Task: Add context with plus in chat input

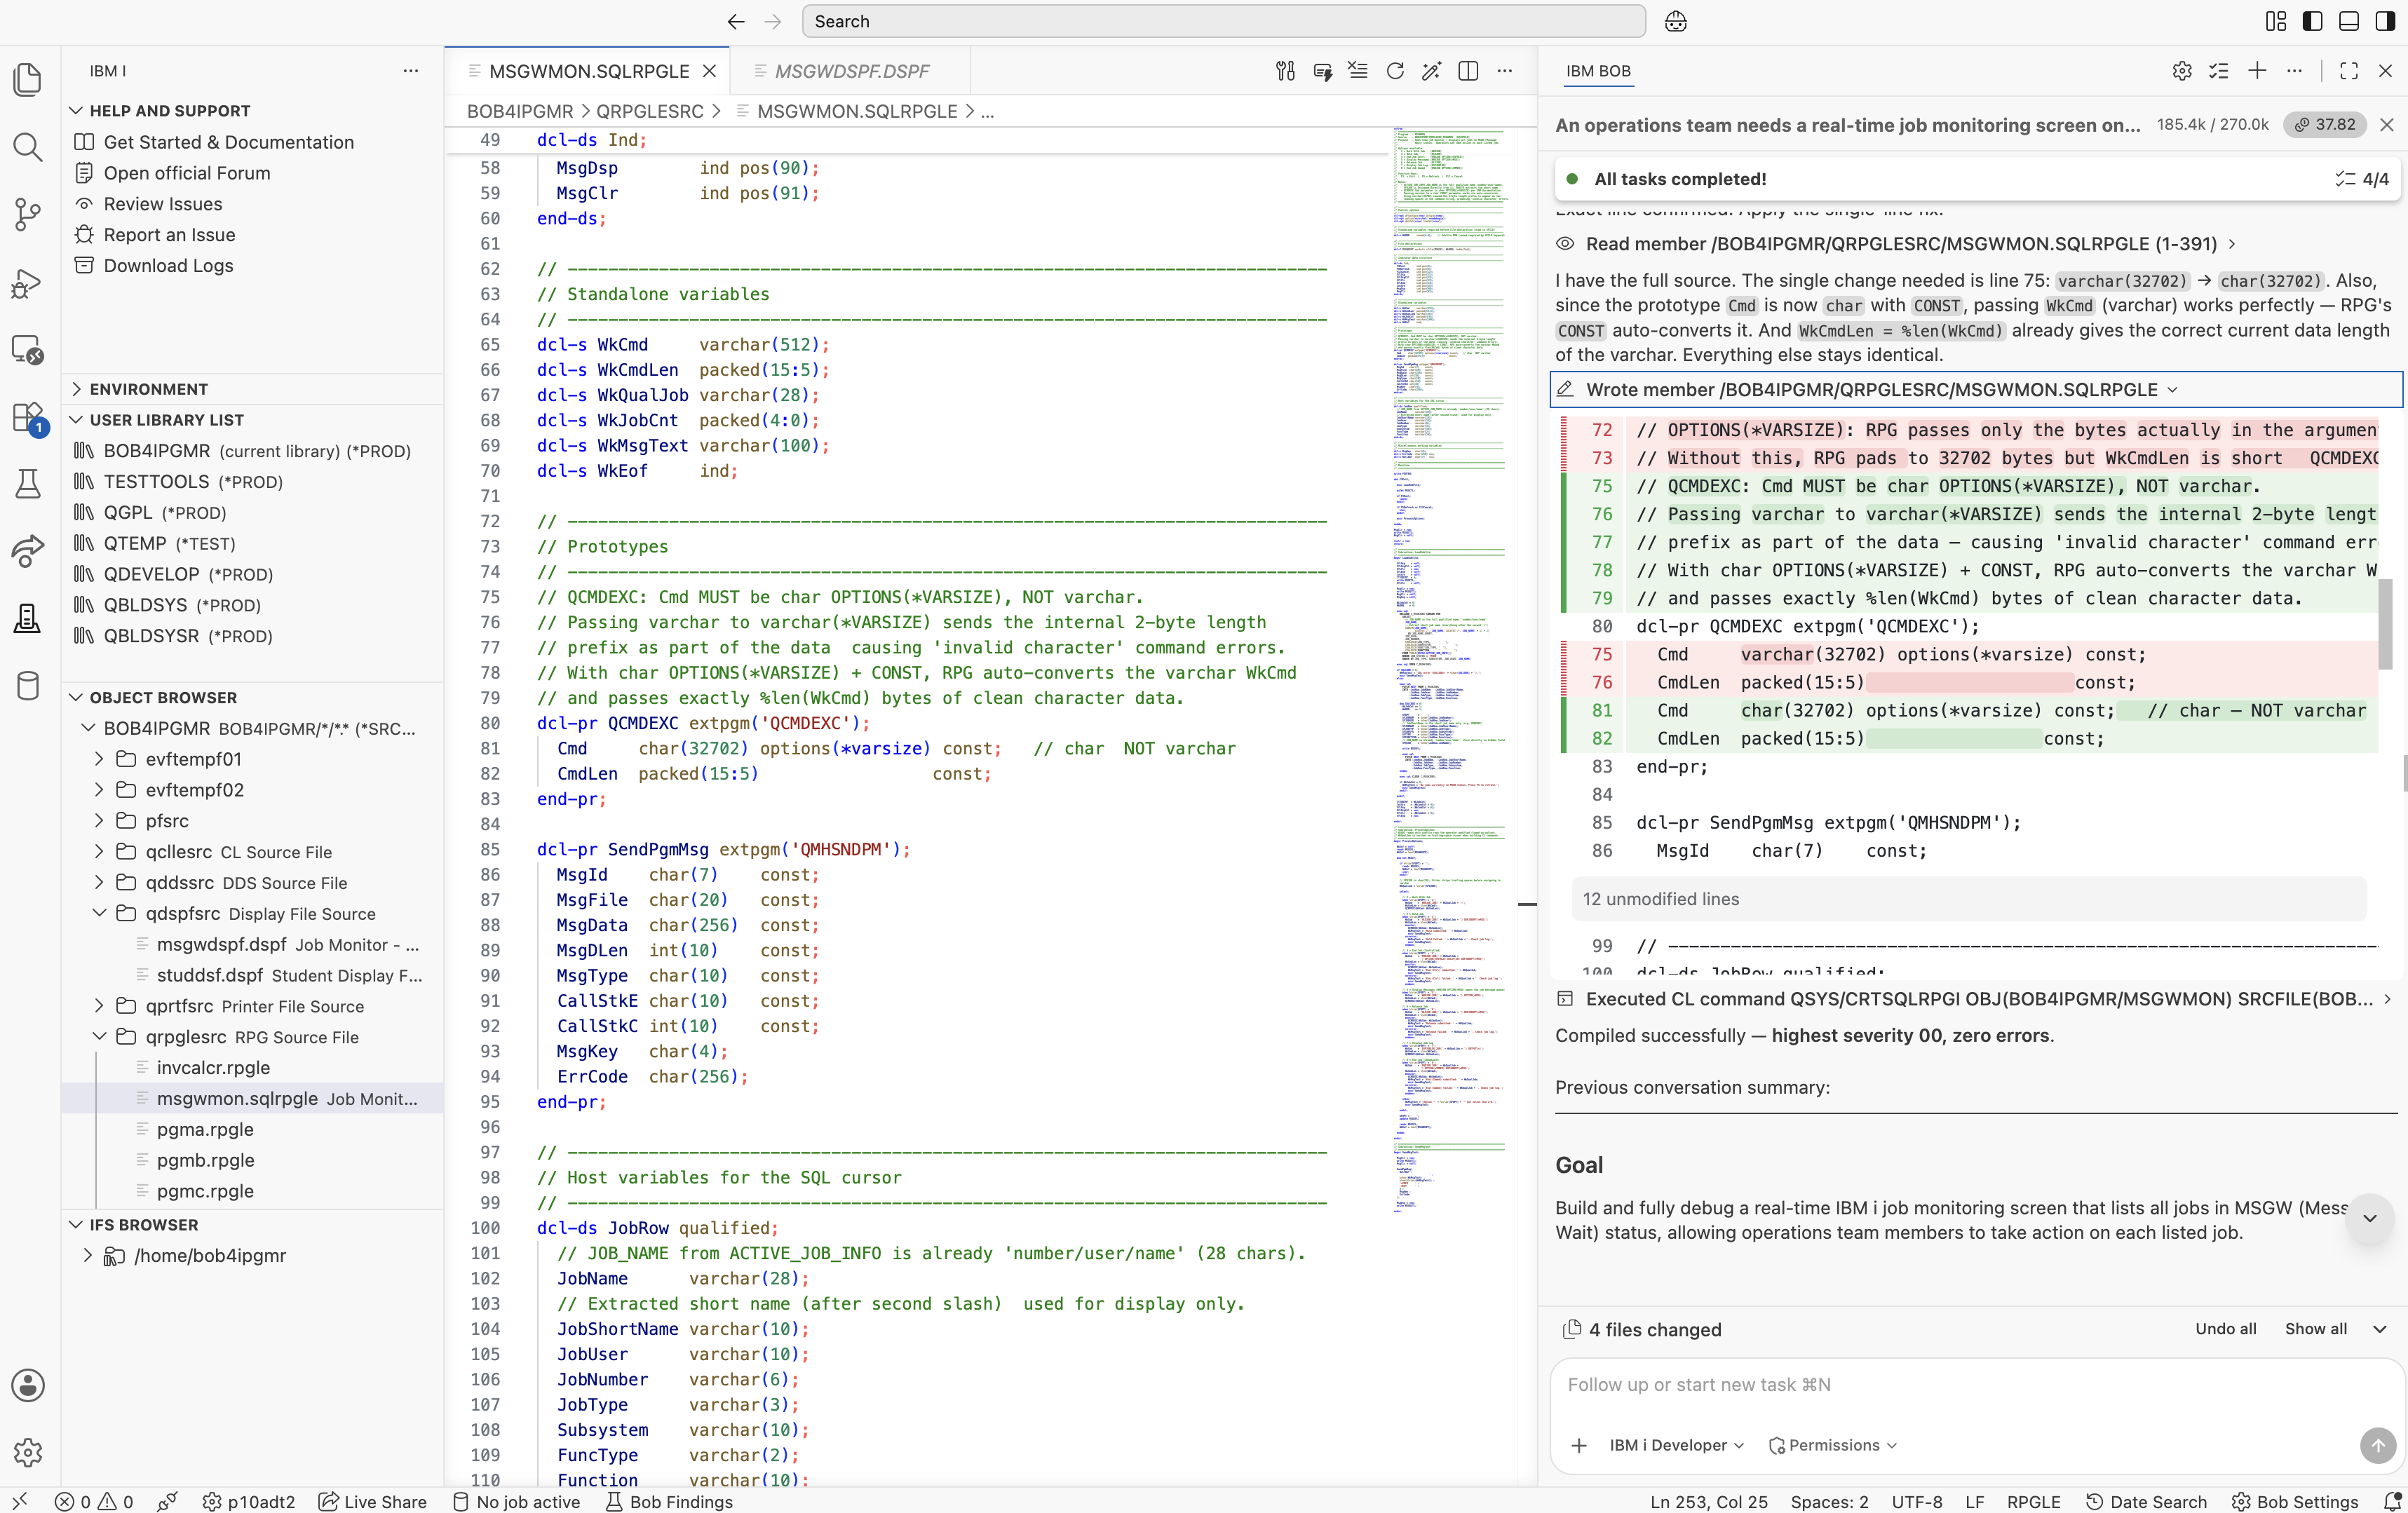Action: point(1579,1445)
